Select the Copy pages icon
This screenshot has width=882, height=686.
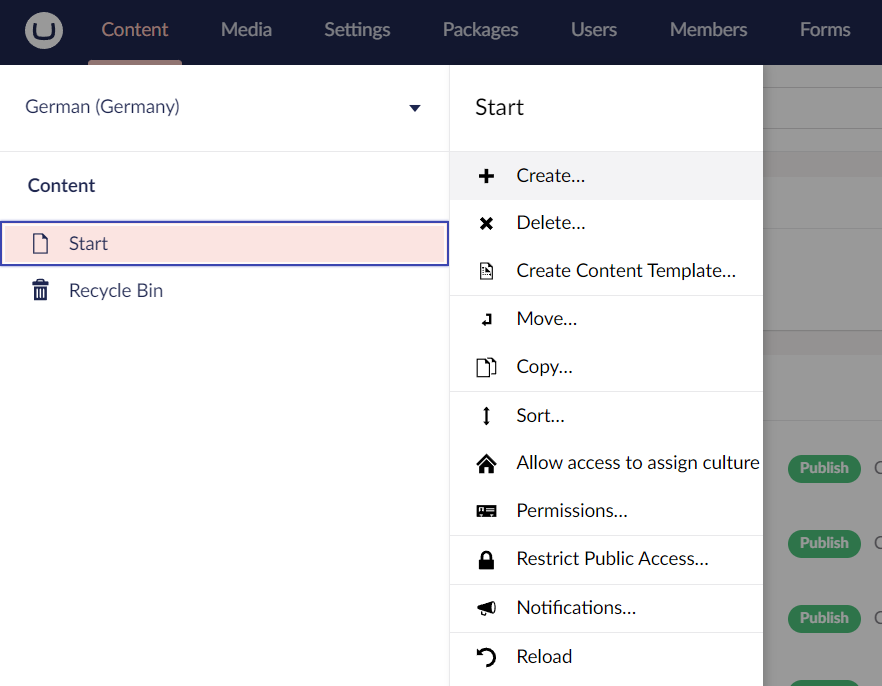pos(486,367)
